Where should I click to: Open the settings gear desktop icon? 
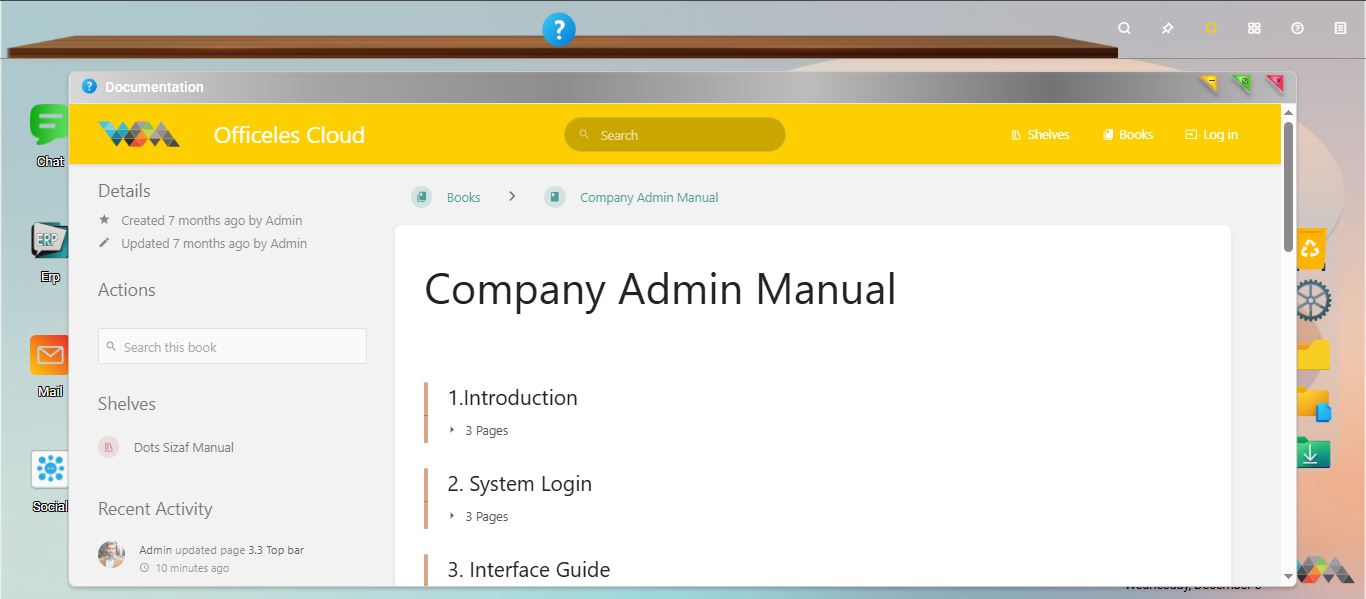pos(1311,300)
